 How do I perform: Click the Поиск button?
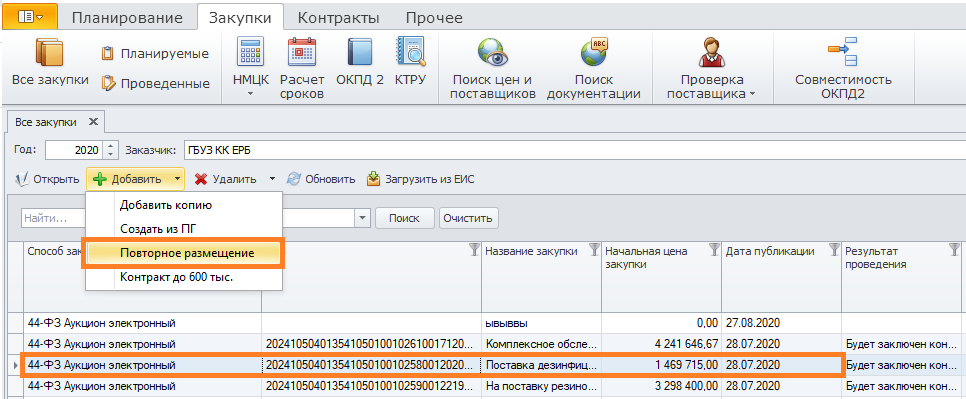pyautogui.click(x=404, y=218)
